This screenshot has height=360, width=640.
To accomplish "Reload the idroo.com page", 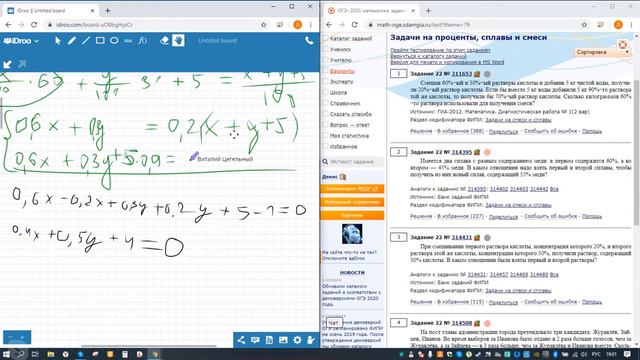I will pyautogui.click(x=34, y=25).
